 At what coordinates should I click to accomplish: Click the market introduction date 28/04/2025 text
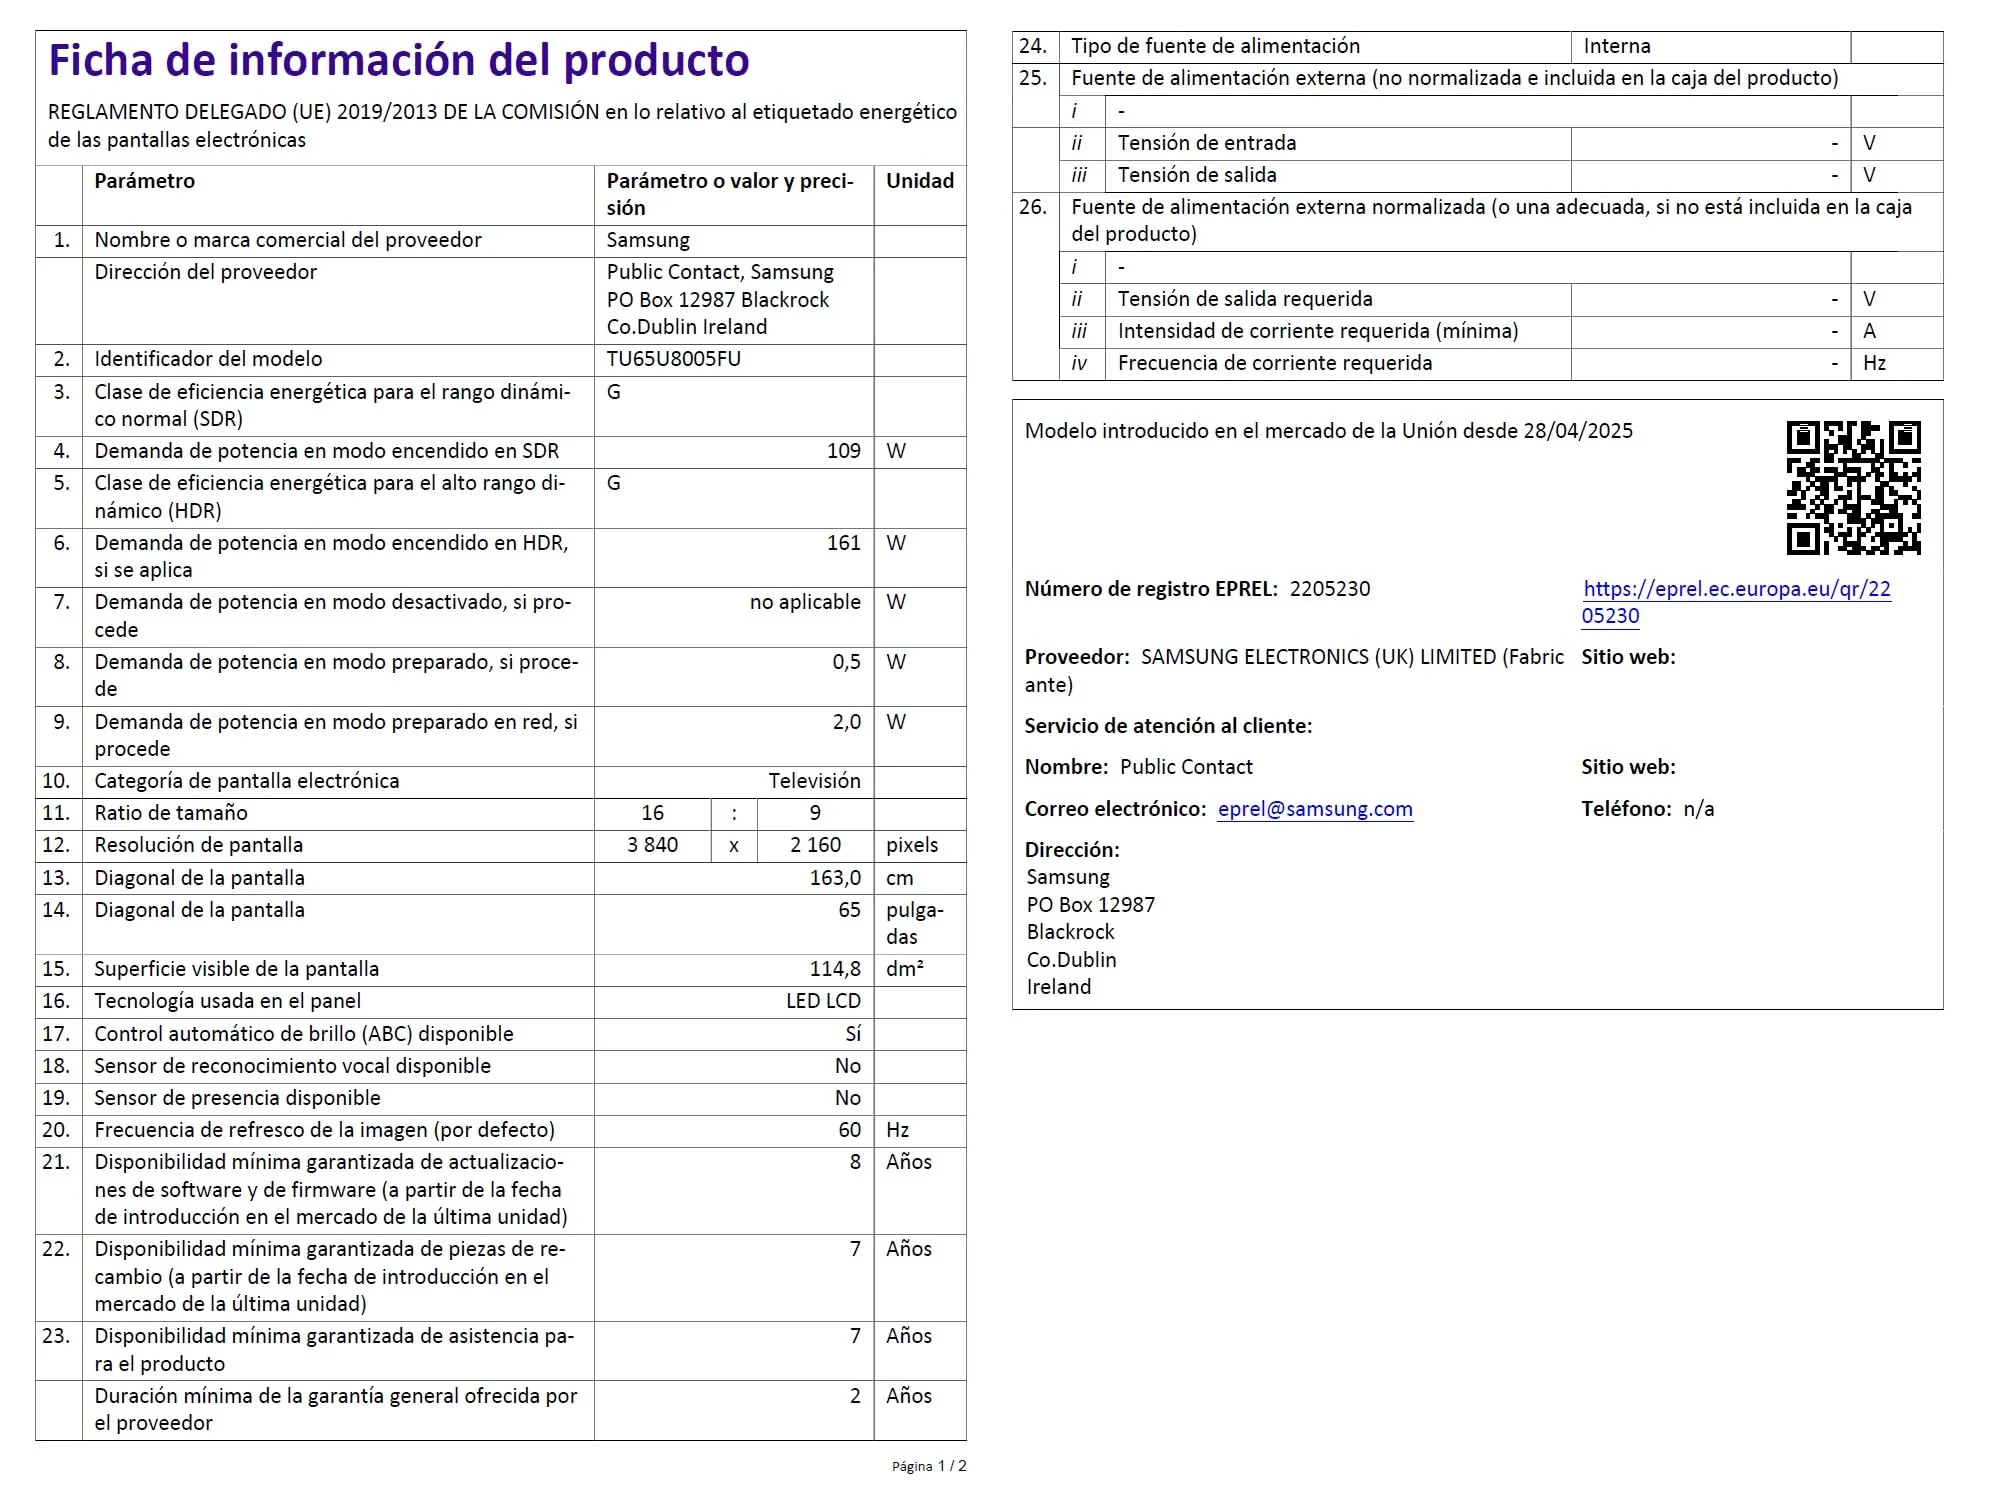click(1577, 431)
